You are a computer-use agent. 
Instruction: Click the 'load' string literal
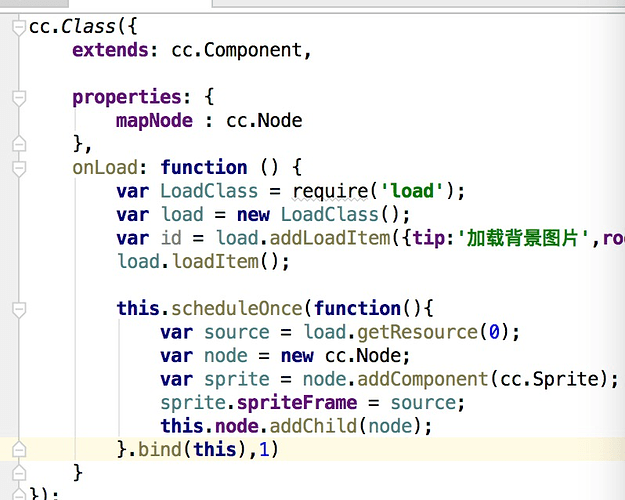412,191
